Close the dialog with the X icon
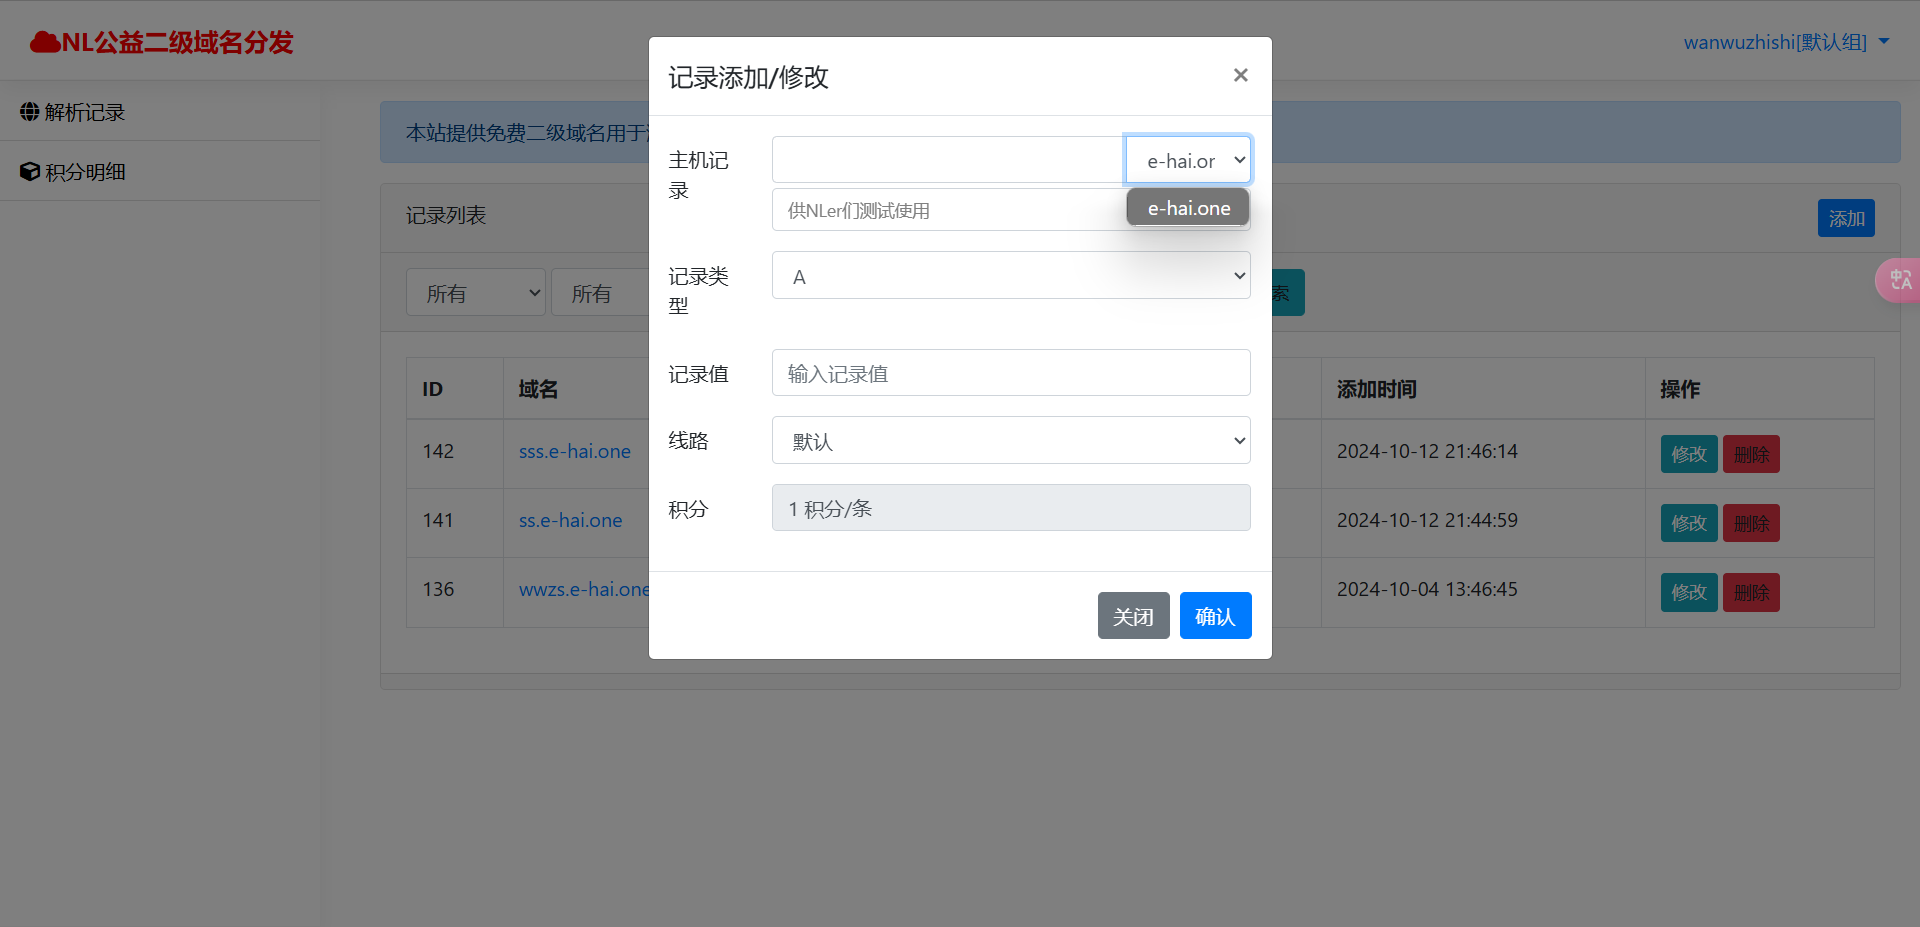 coord(1240,75)
